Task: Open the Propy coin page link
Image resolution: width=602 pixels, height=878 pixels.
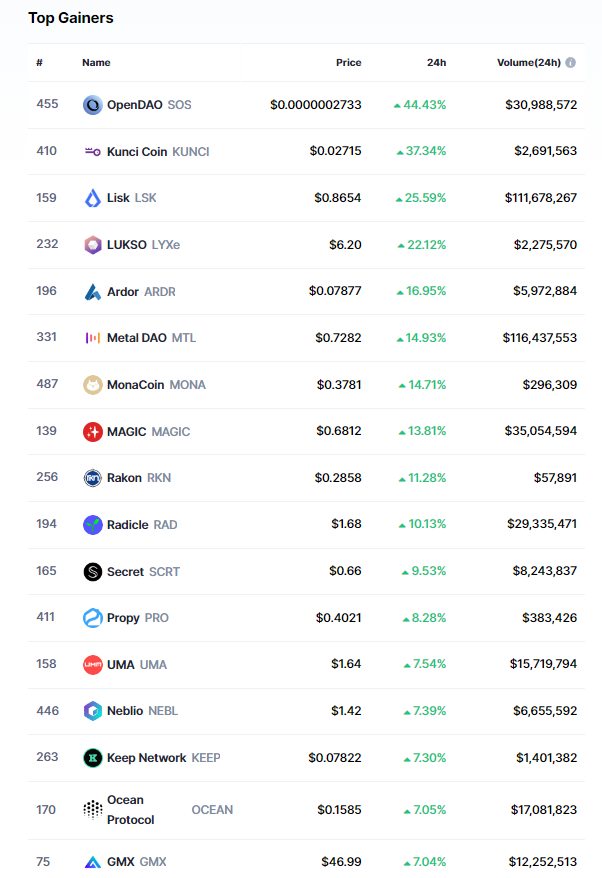Action: point(123,618)
